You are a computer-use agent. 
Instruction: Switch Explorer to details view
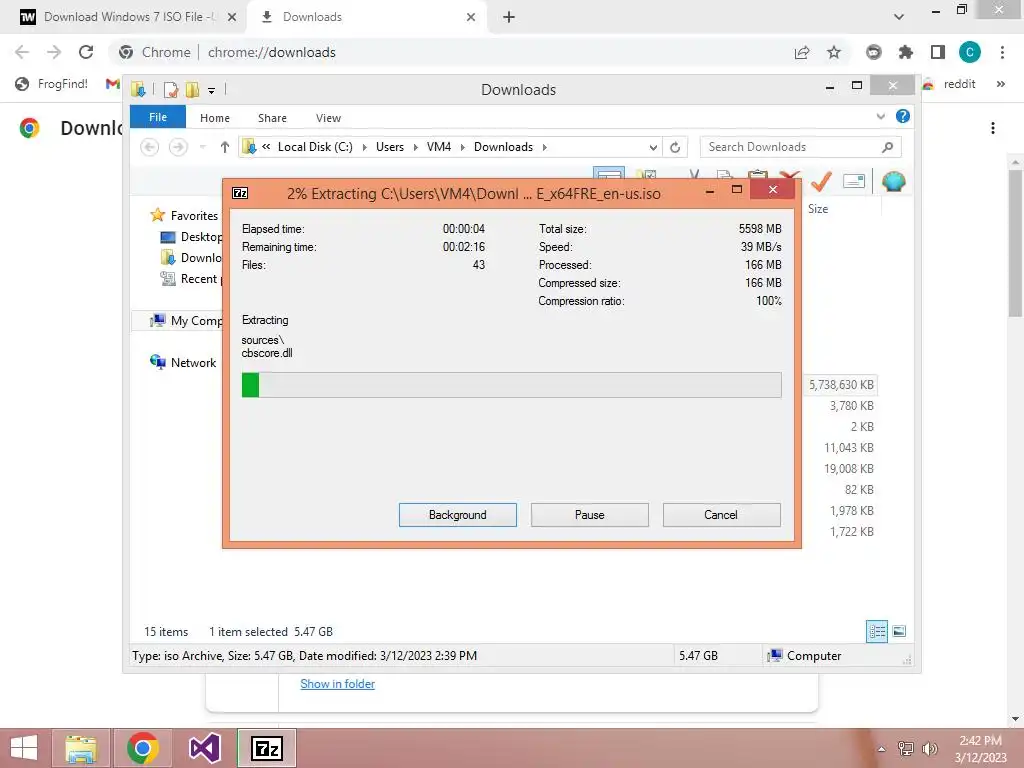pos(877,631)
